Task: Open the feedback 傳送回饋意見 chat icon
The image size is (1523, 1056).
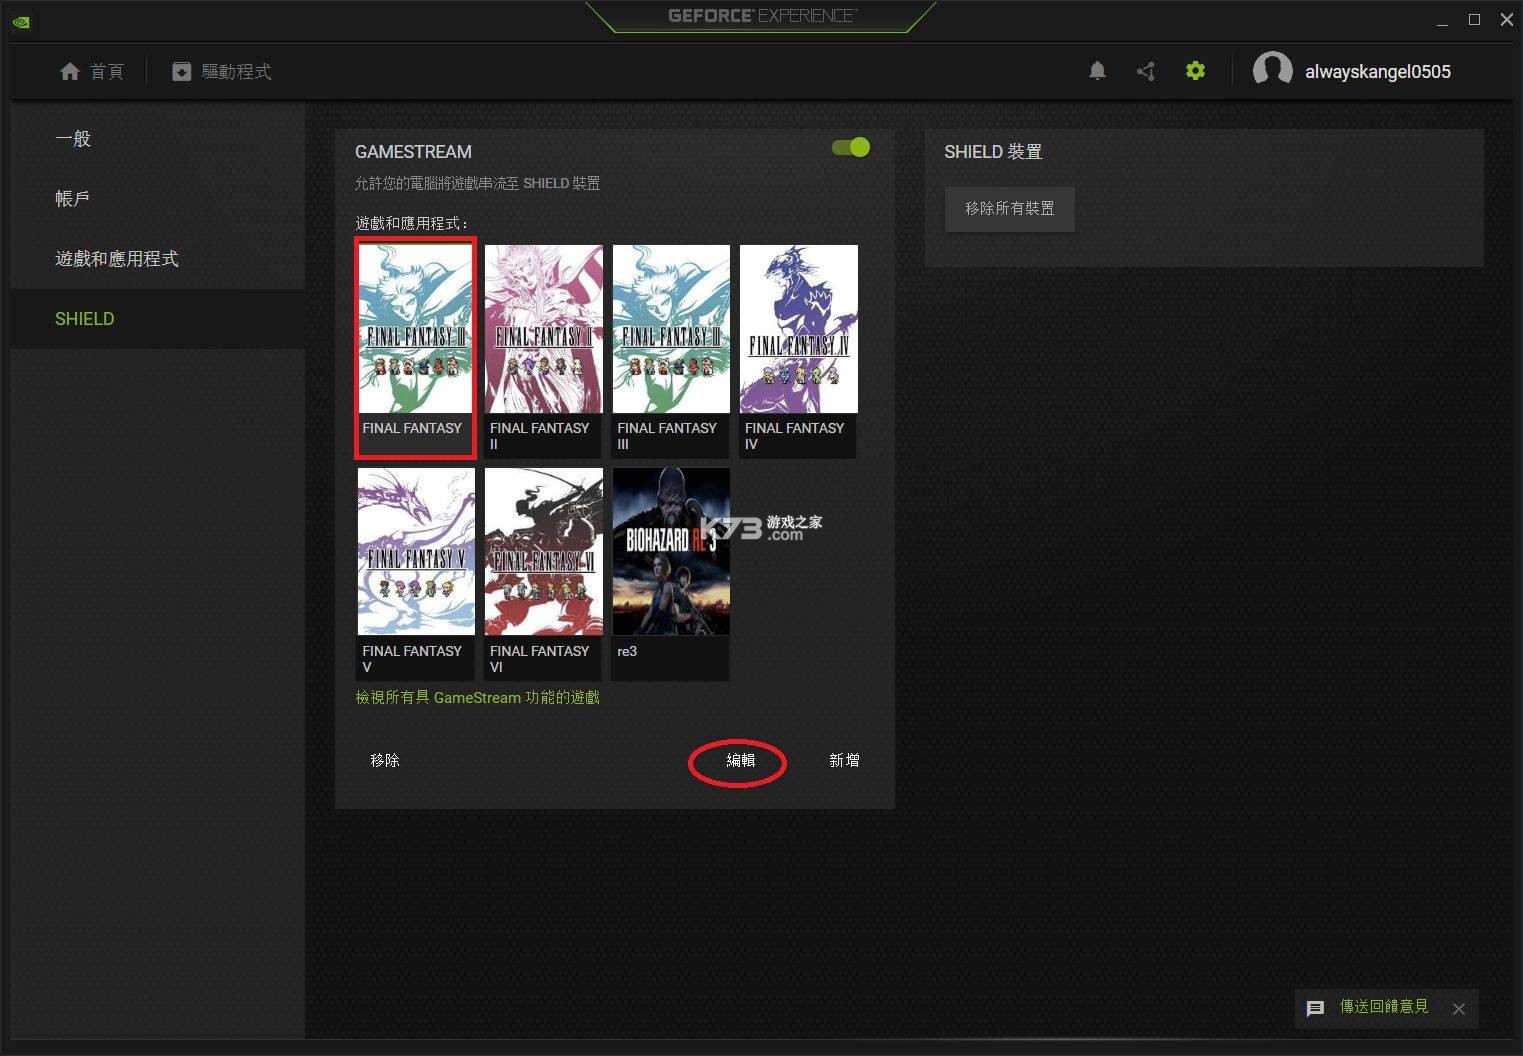Action: [1315, 1008]
